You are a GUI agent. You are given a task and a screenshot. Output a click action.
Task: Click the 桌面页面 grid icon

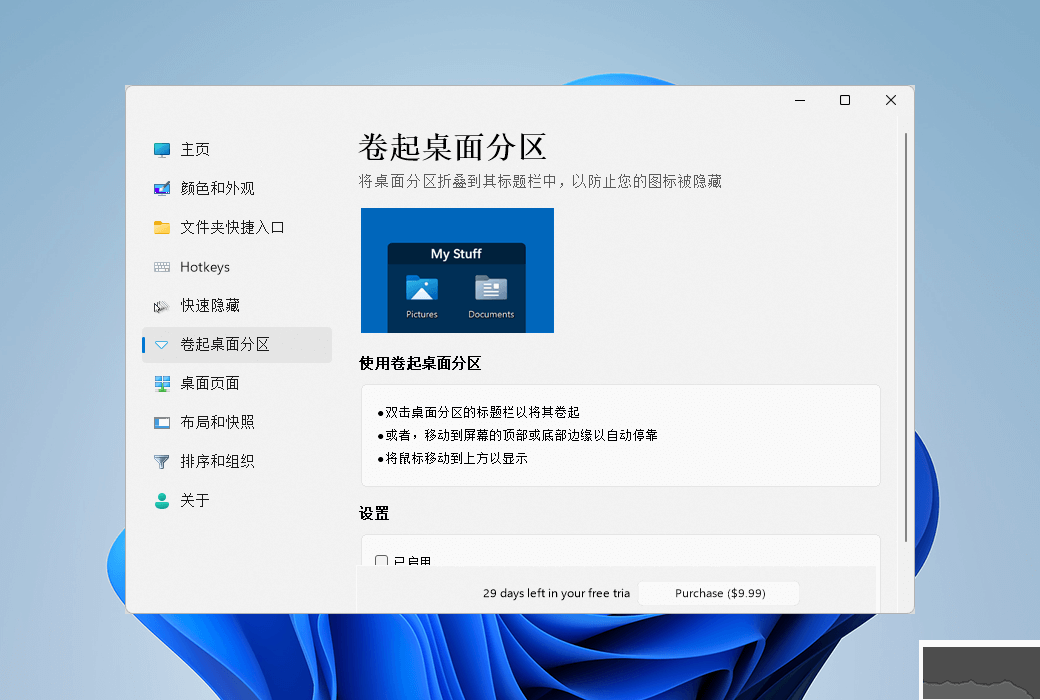coord(162,384)
